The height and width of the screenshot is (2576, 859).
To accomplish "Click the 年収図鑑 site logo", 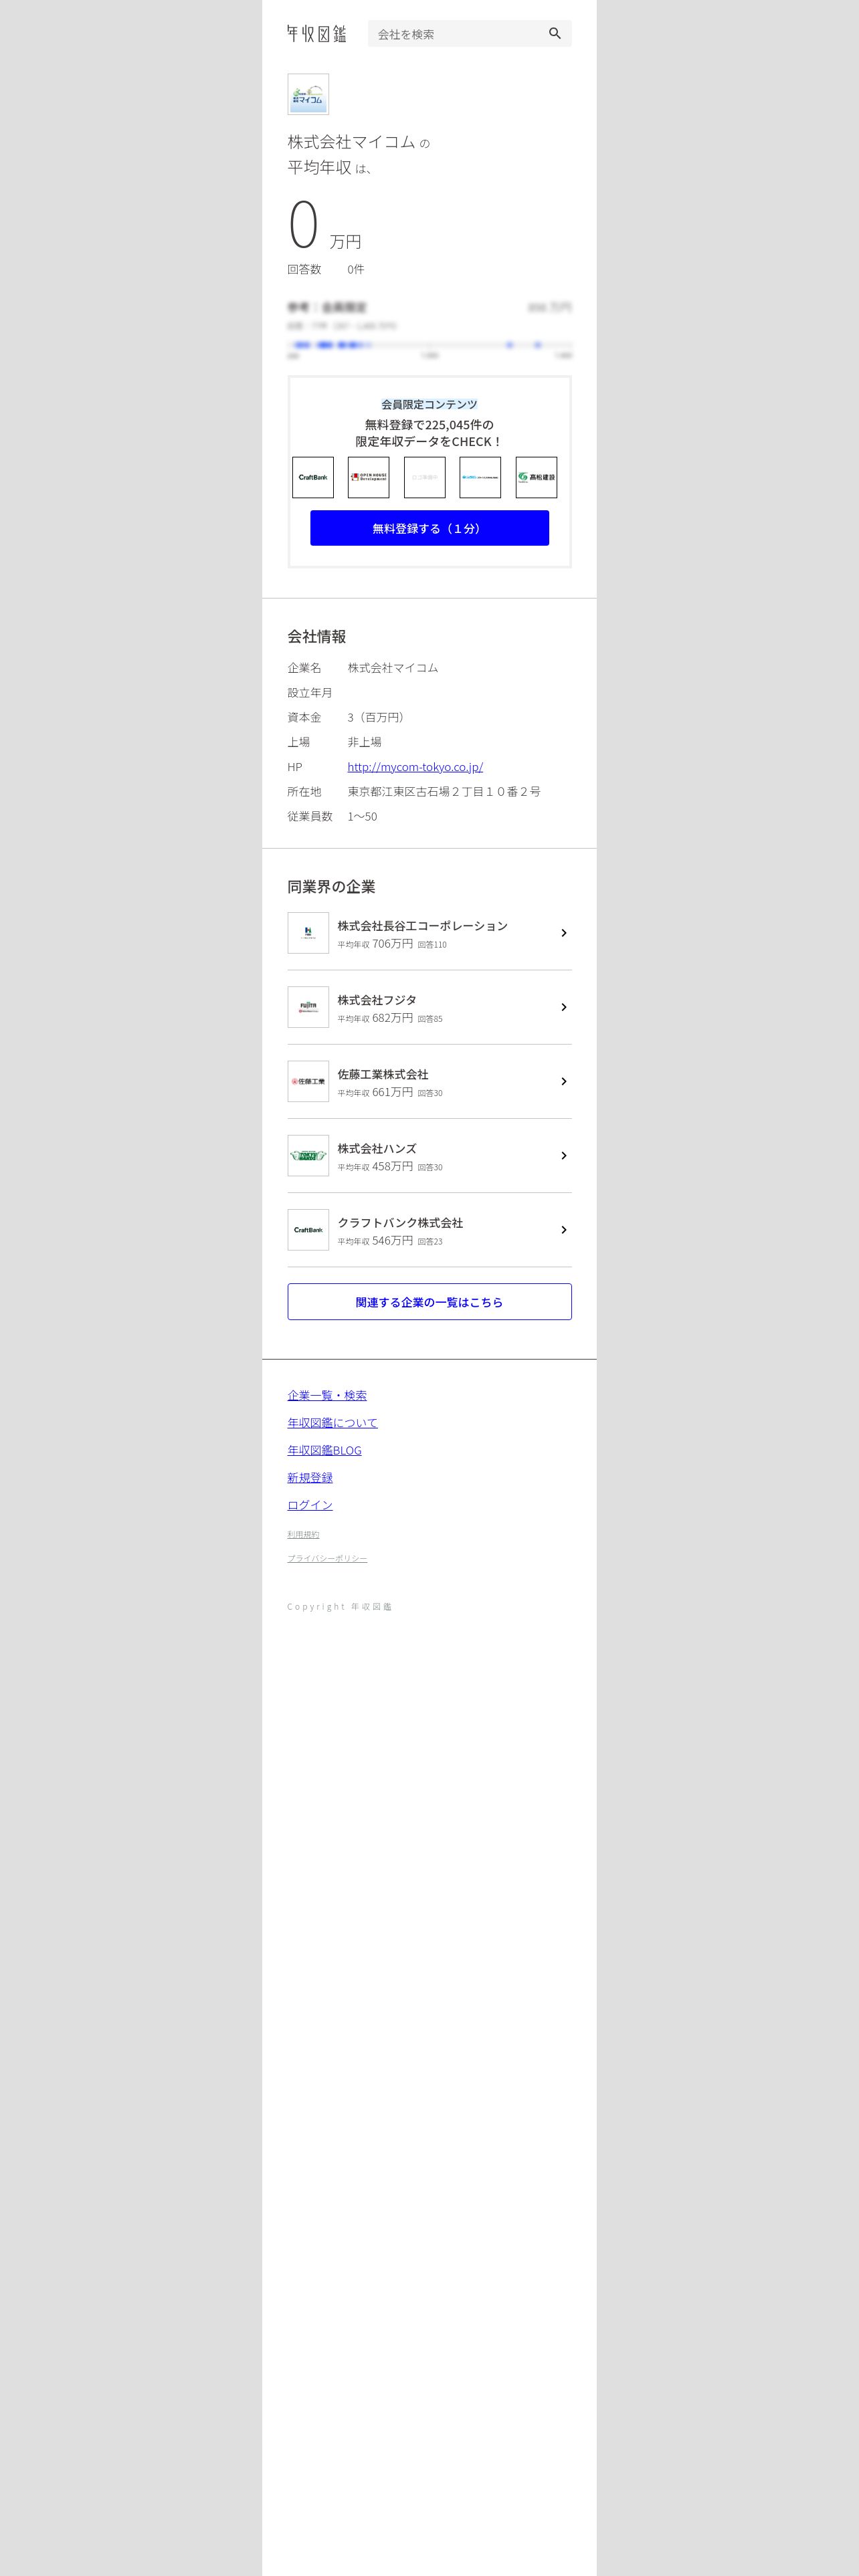I will (316, 33).
